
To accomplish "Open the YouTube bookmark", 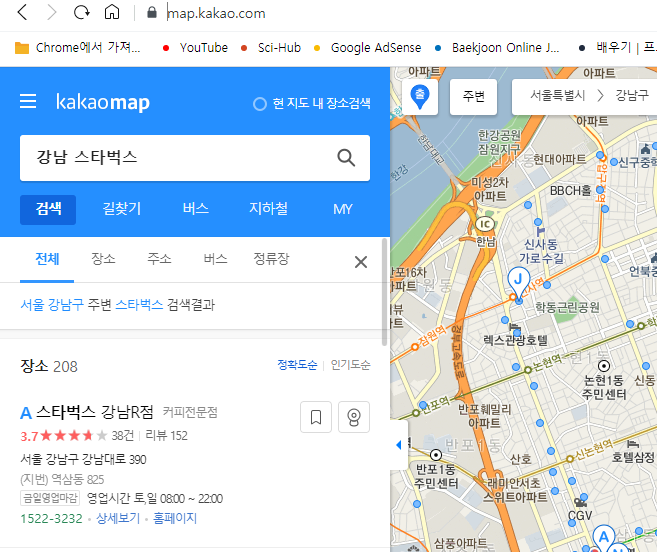I will [x=195, y=48].
